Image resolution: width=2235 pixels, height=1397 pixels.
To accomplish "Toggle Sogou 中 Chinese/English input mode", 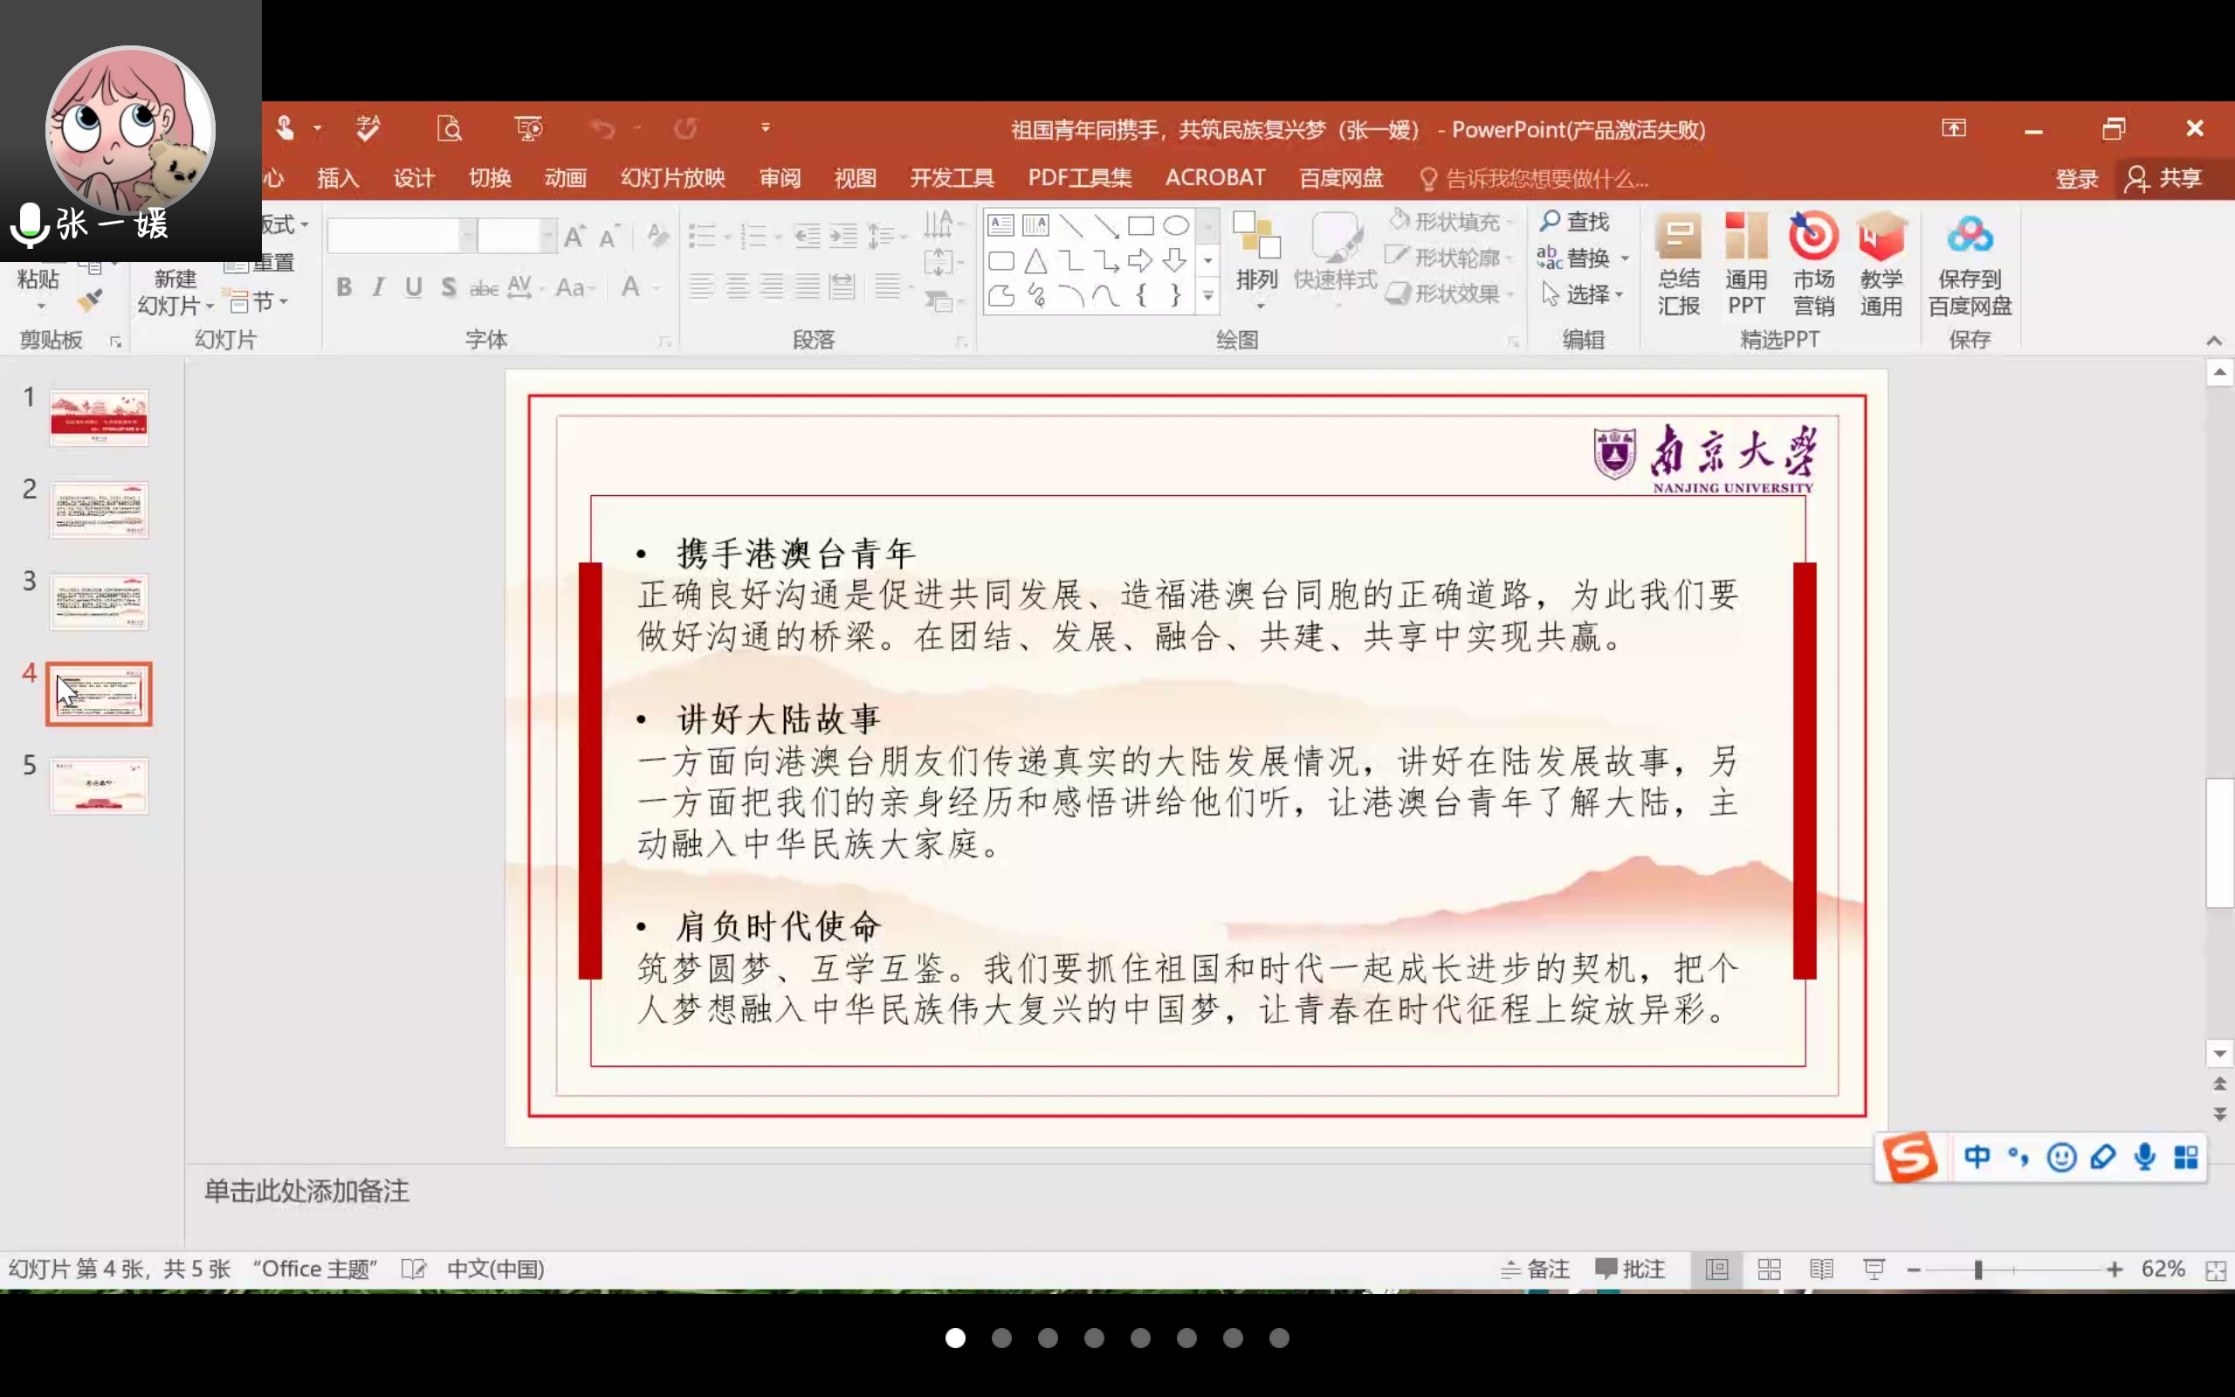I will pos(1976,1157).
